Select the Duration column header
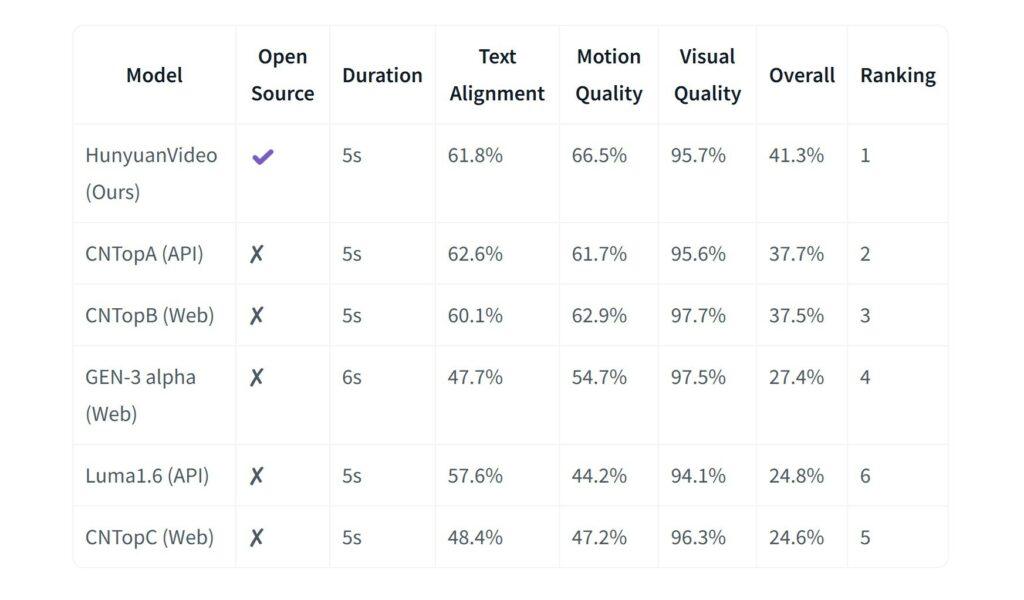This screenshot has height=600, width=1024. coord(382,75)
